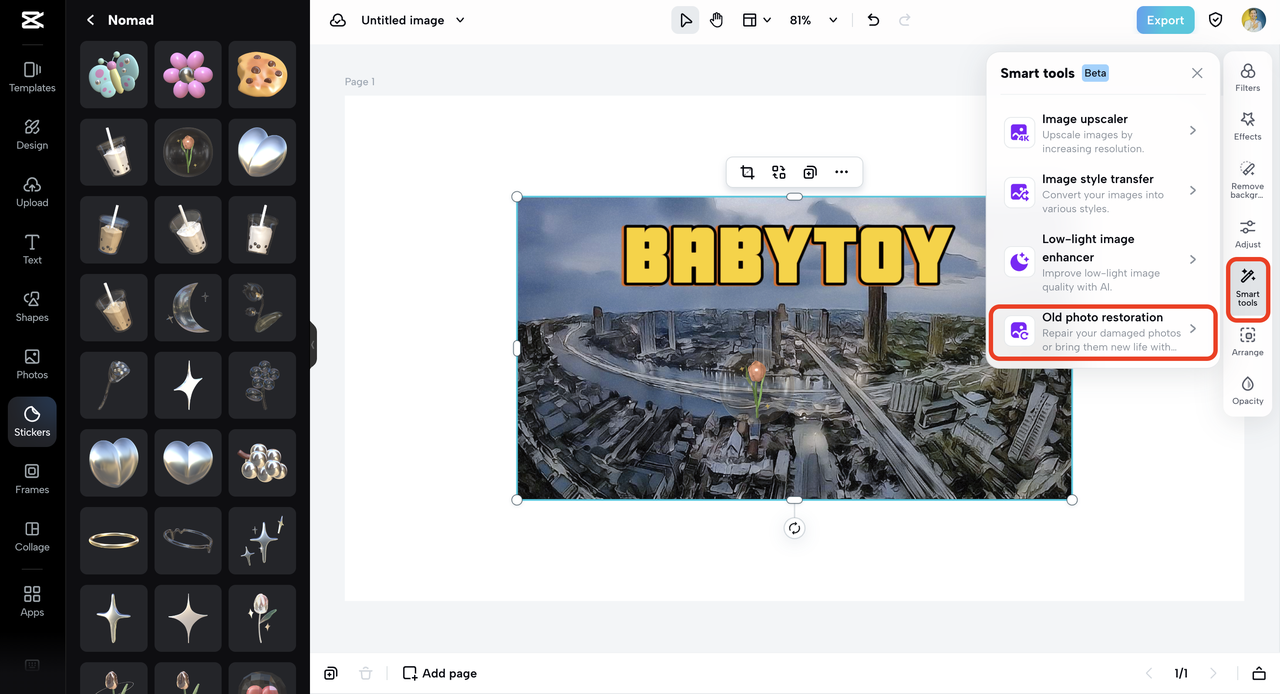Close the Smart tools panel

[x=1197, y=73]
